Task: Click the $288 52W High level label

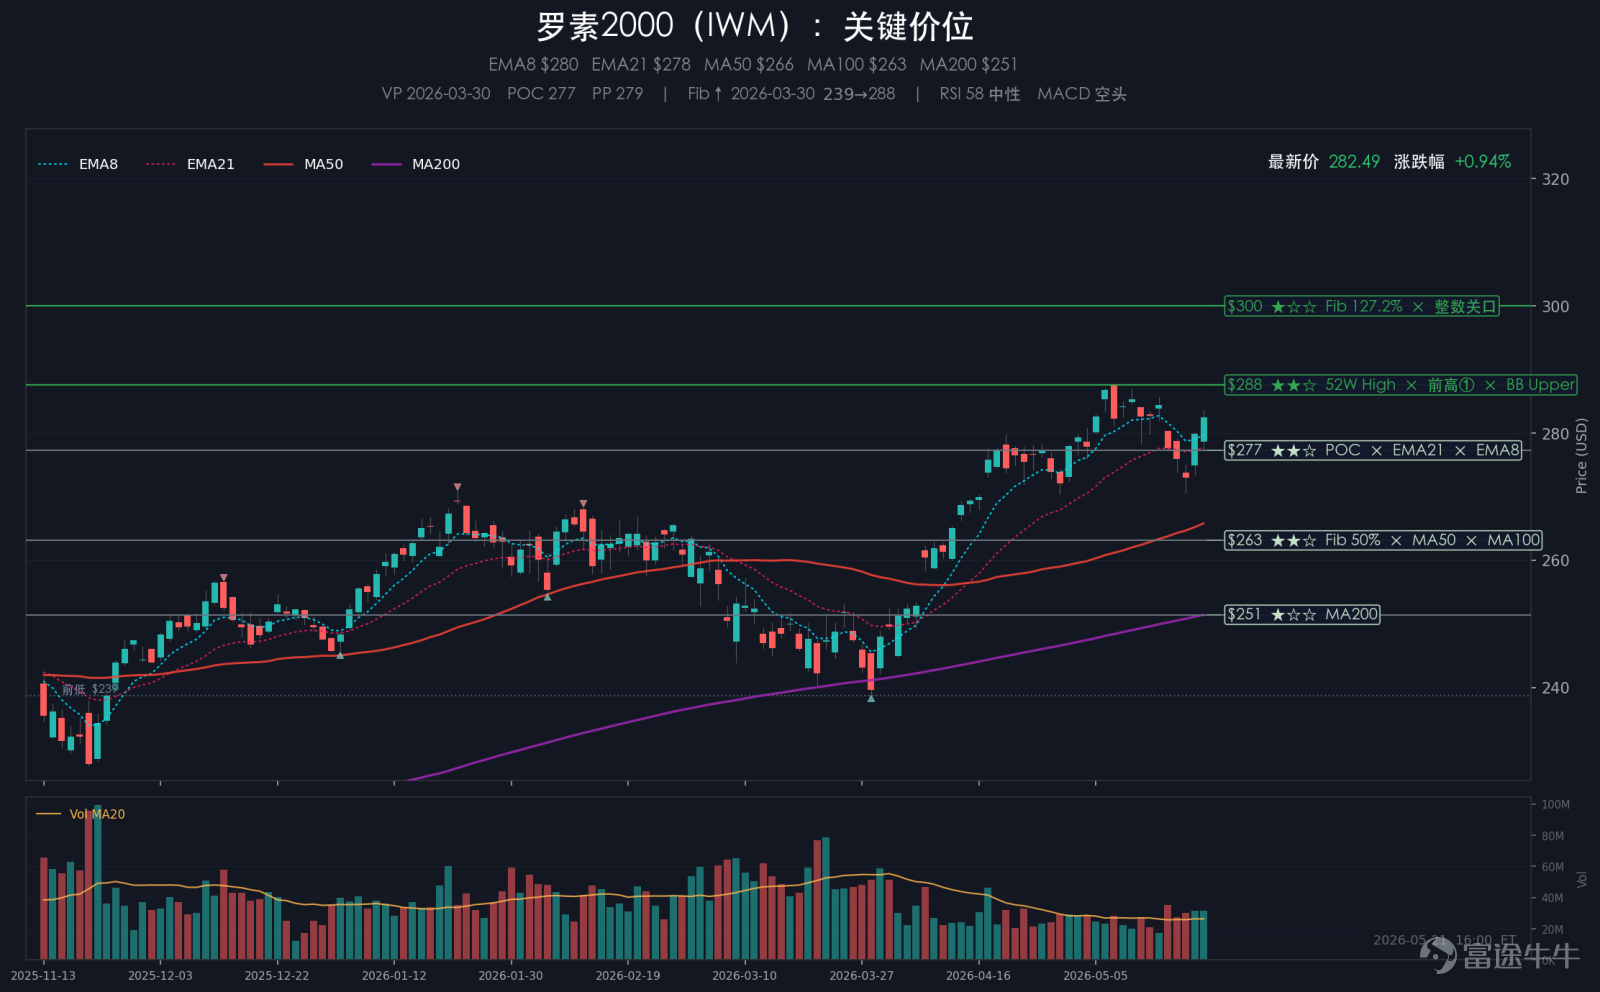Action: (1400, 384)
